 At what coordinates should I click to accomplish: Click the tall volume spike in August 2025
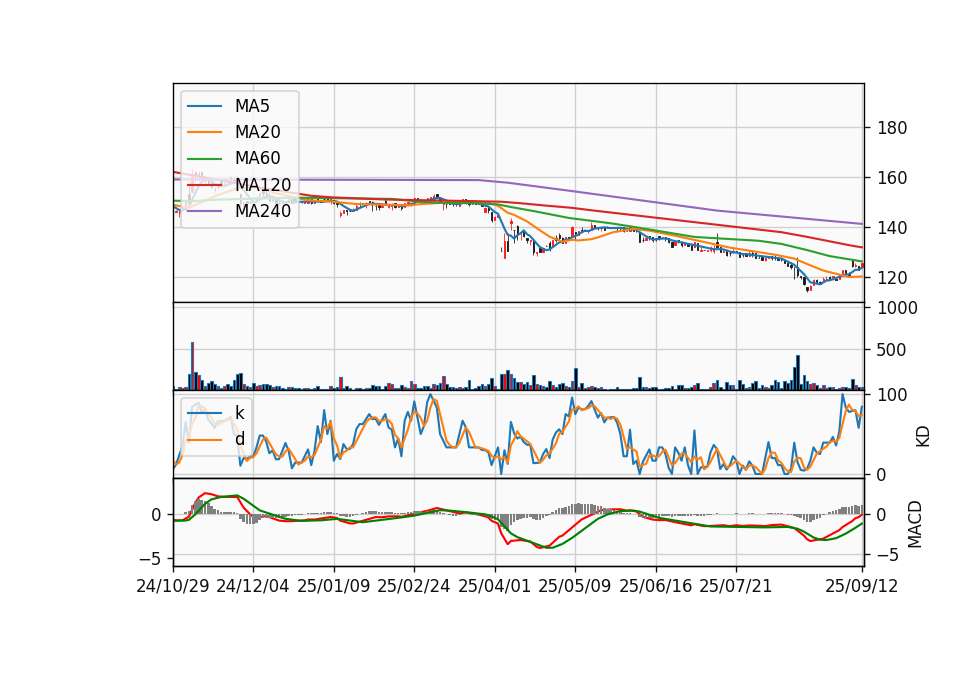tap(798, 372)
